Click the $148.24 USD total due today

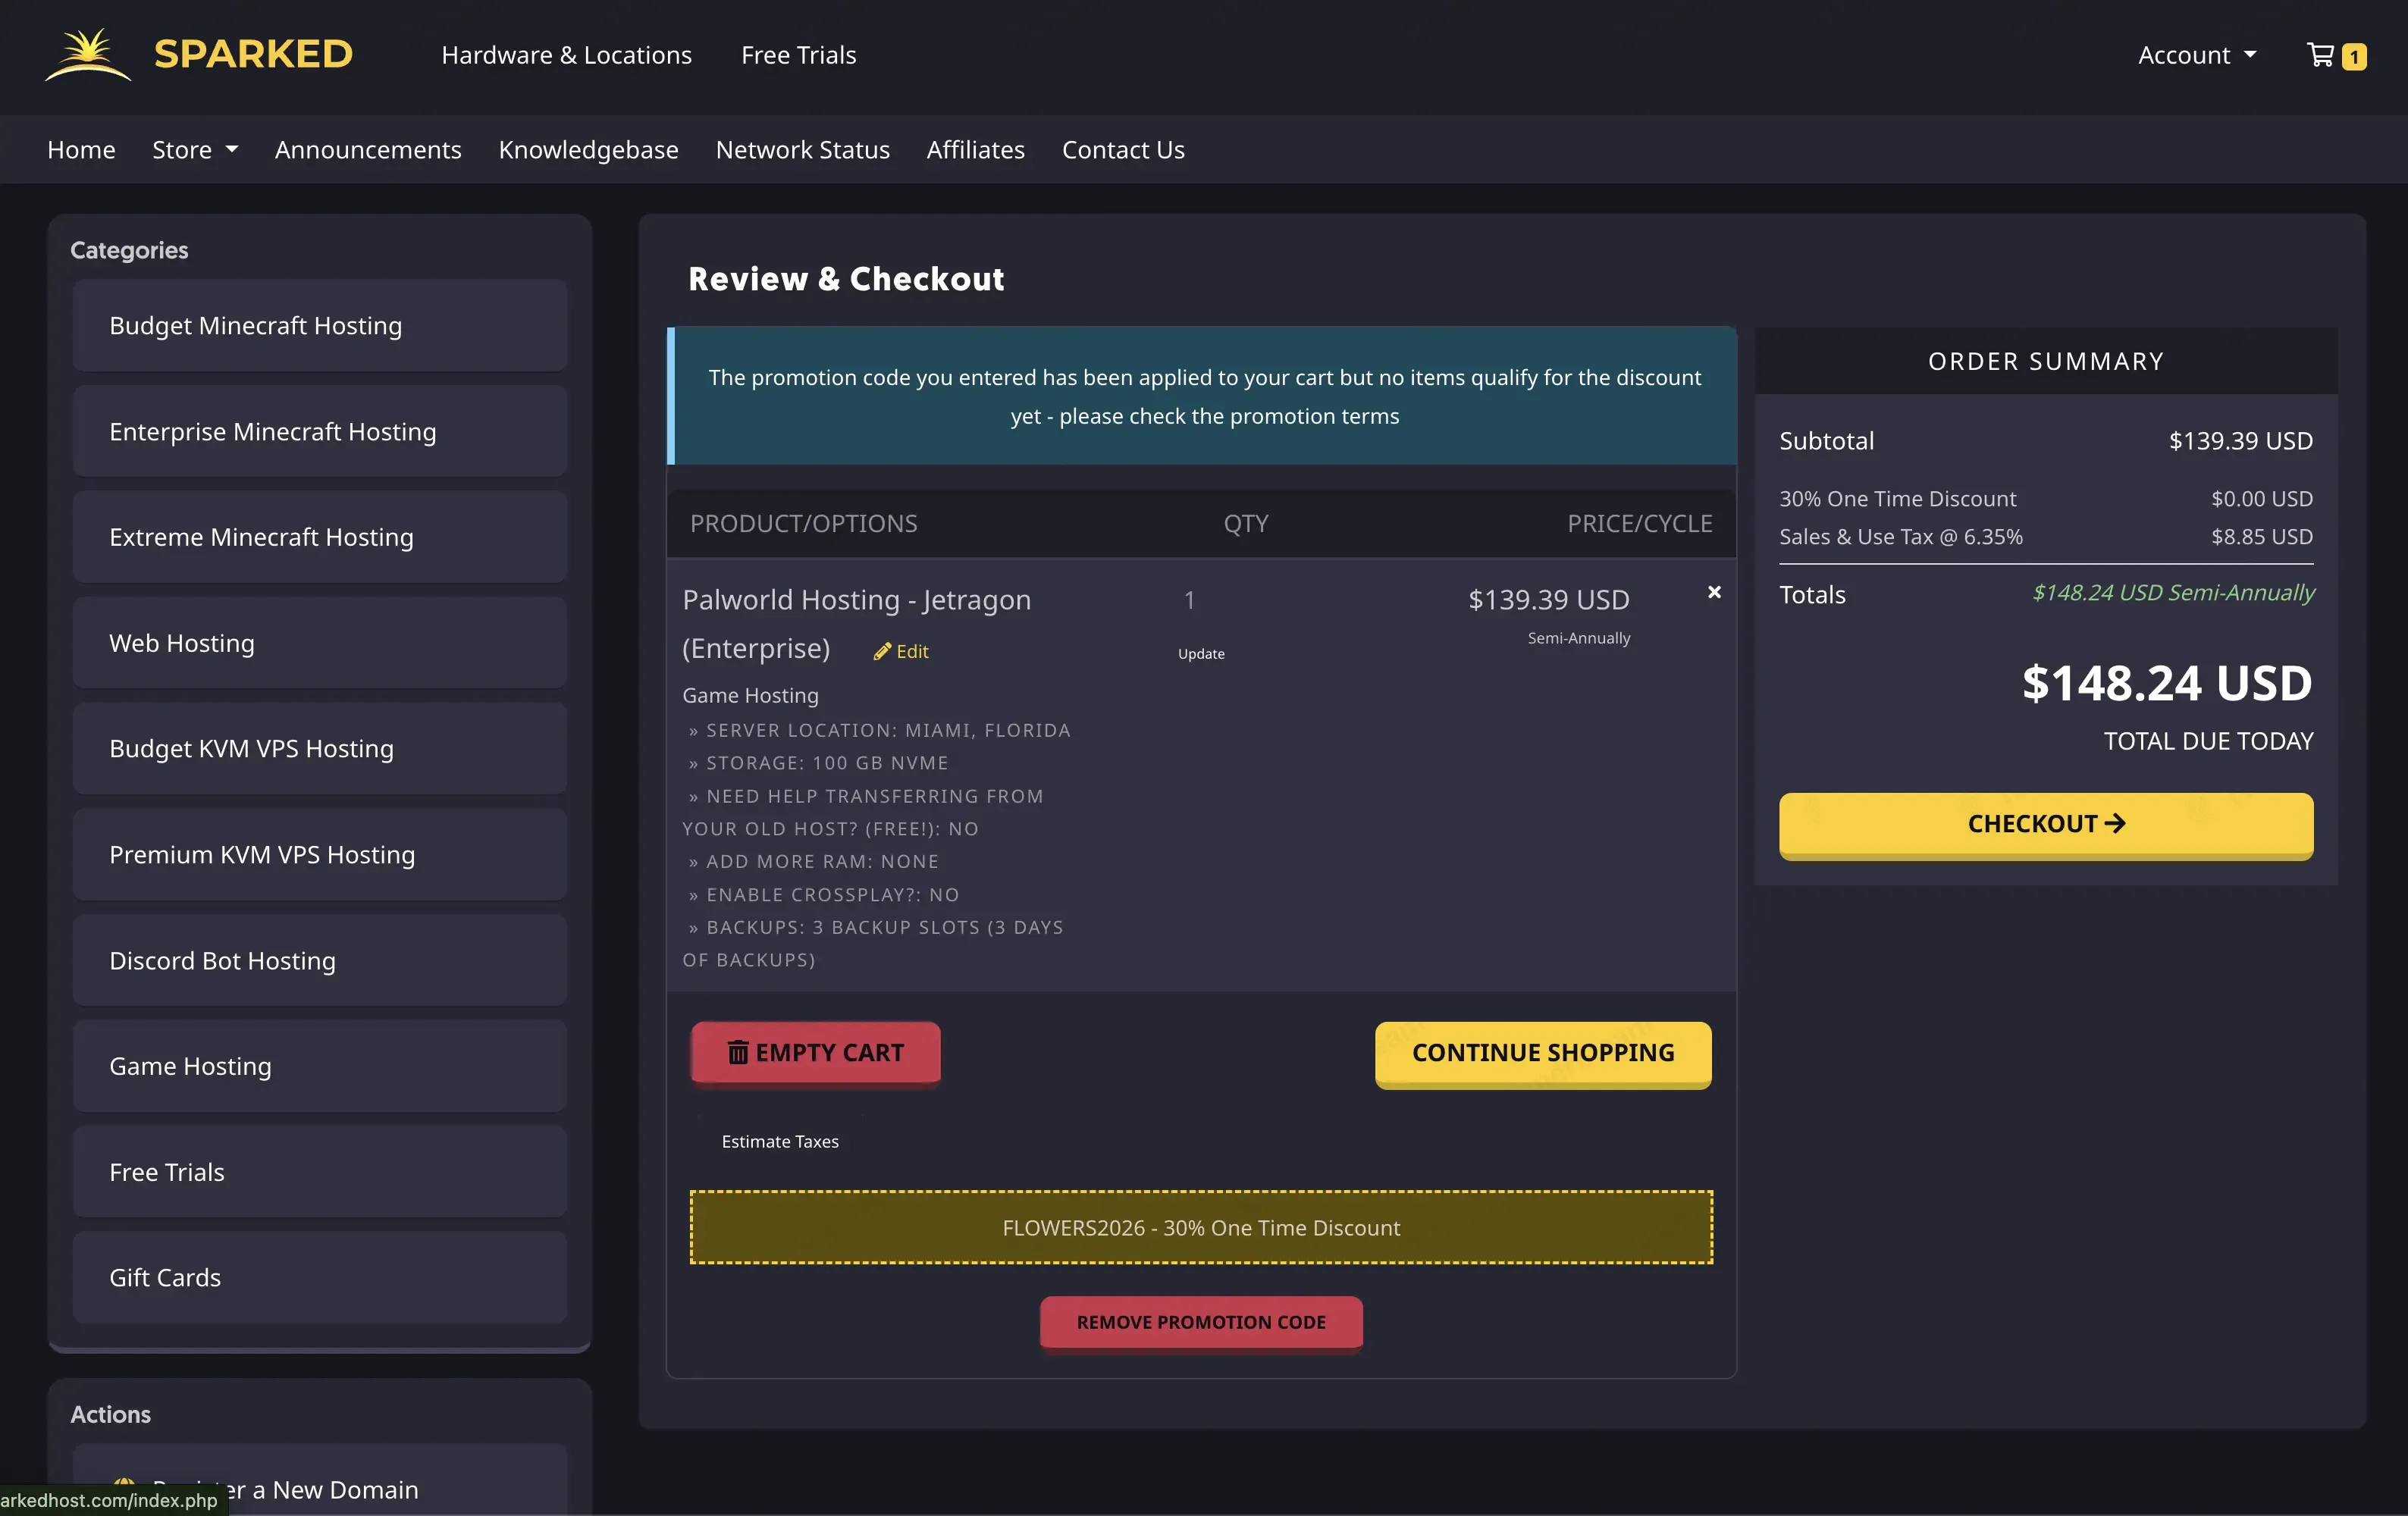tap(2167, 684)
